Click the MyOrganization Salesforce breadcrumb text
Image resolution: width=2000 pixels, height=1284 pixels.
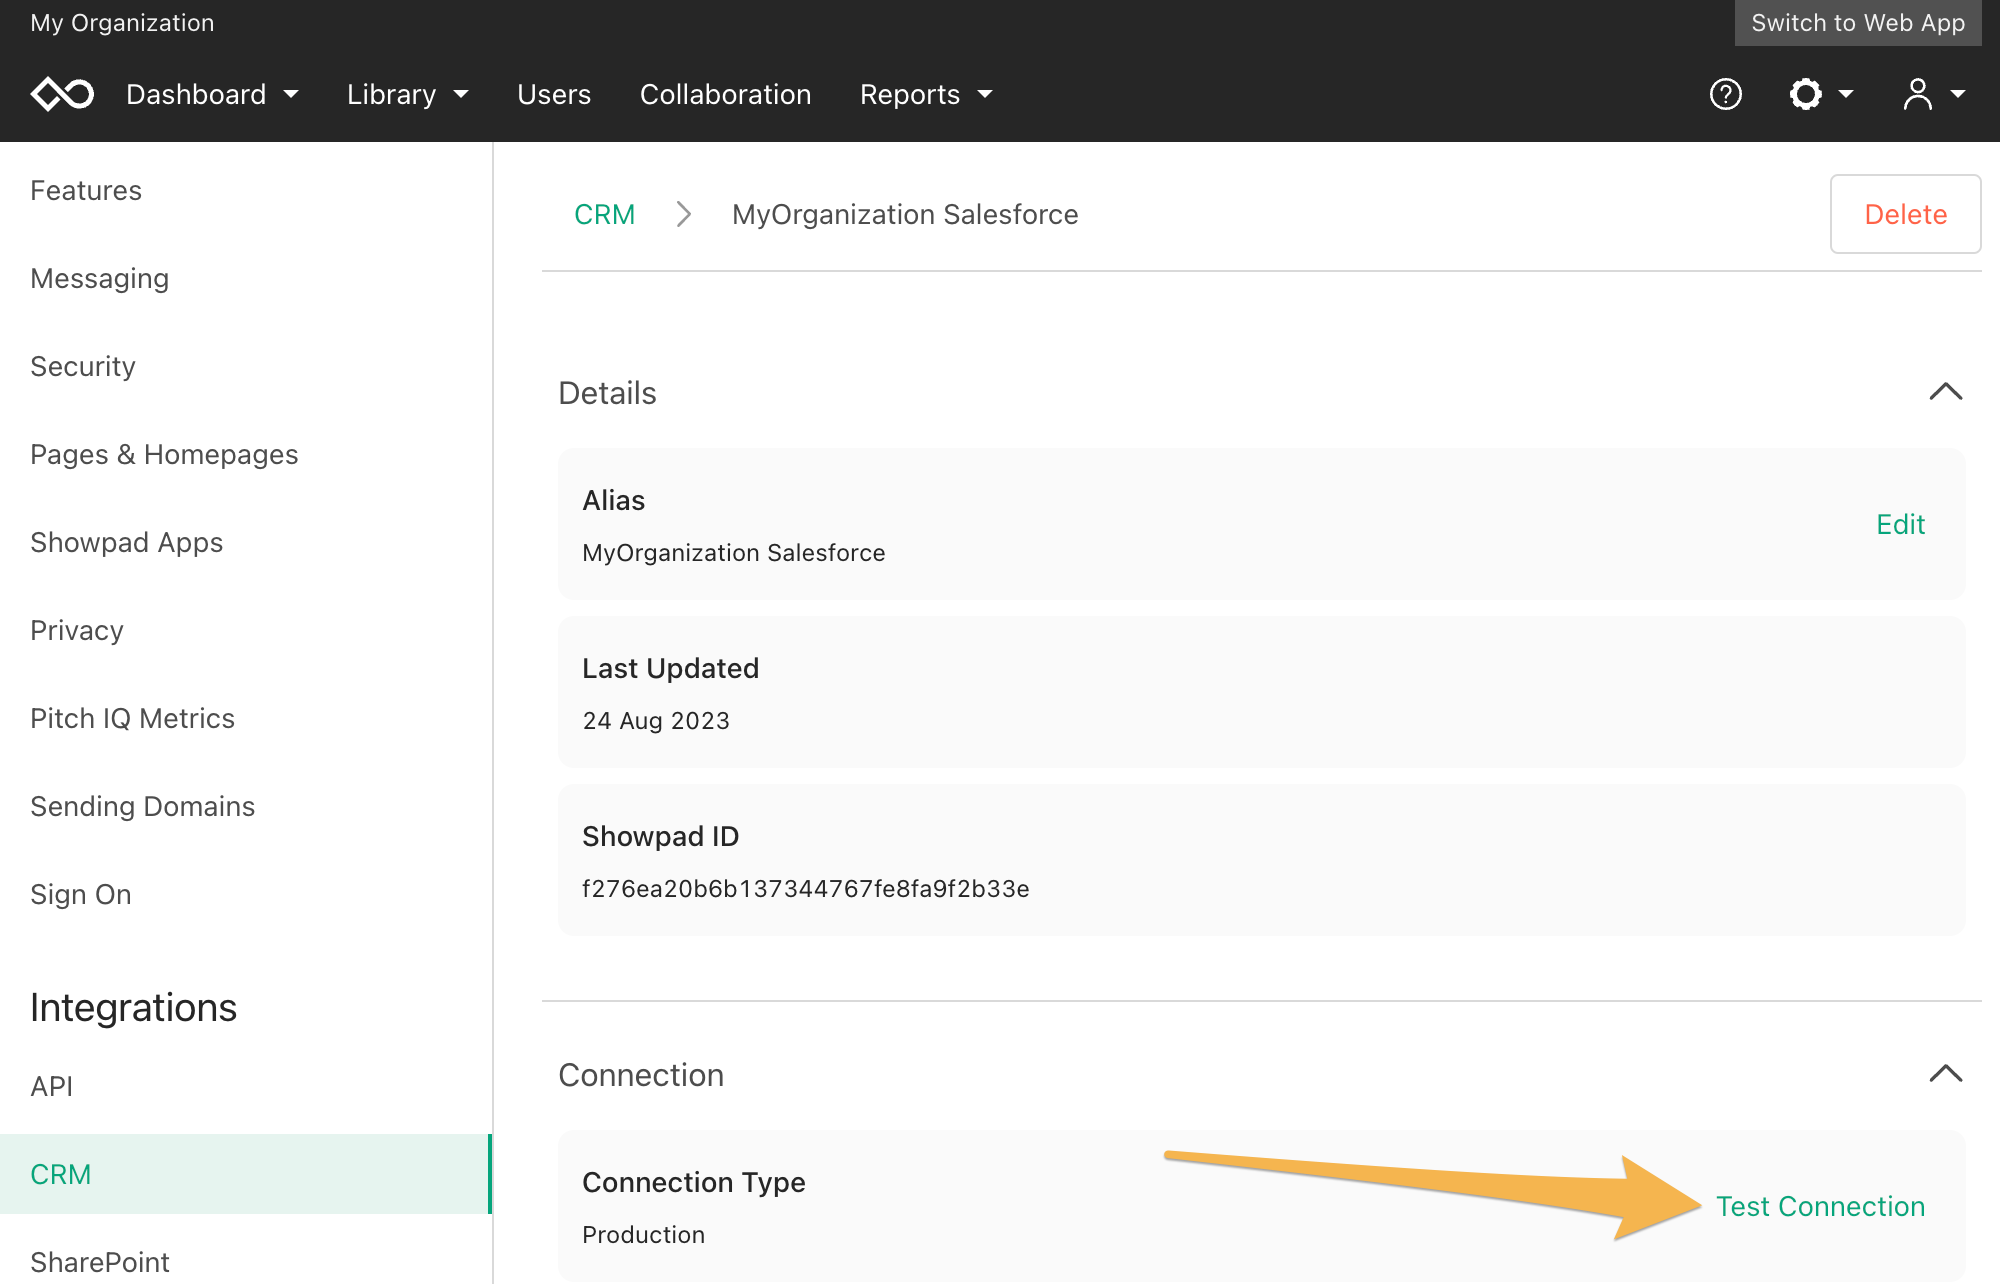point(905,214)
